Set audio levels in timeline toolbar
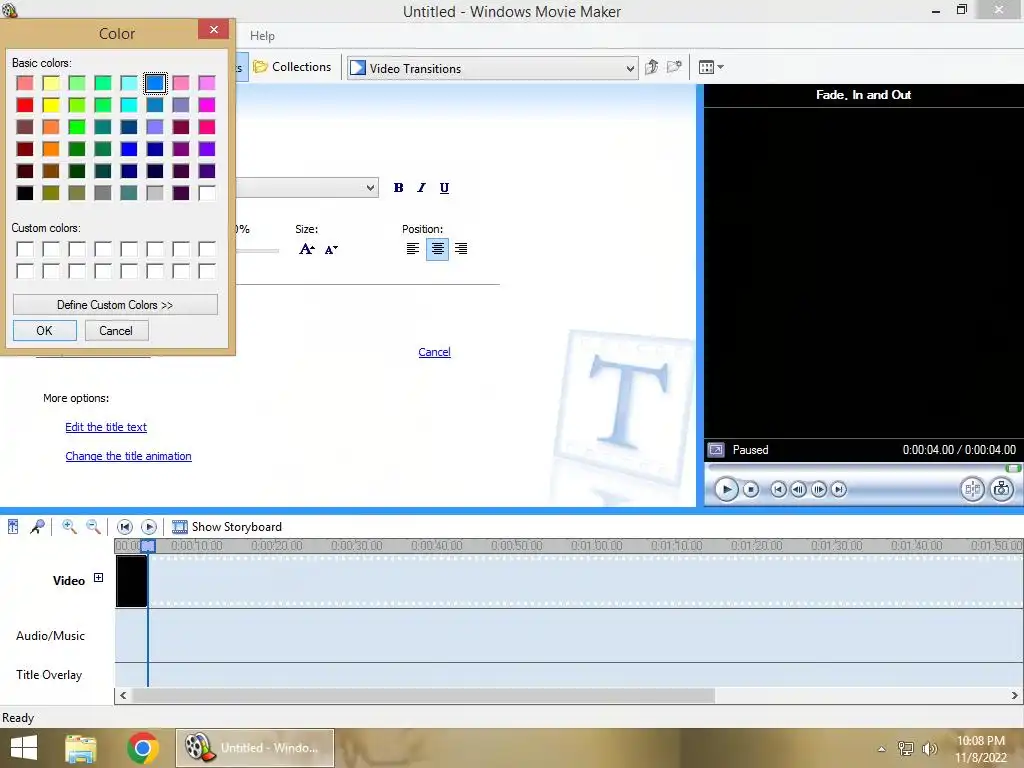Viewport: 1024px width, 768px height. point(13,526)
